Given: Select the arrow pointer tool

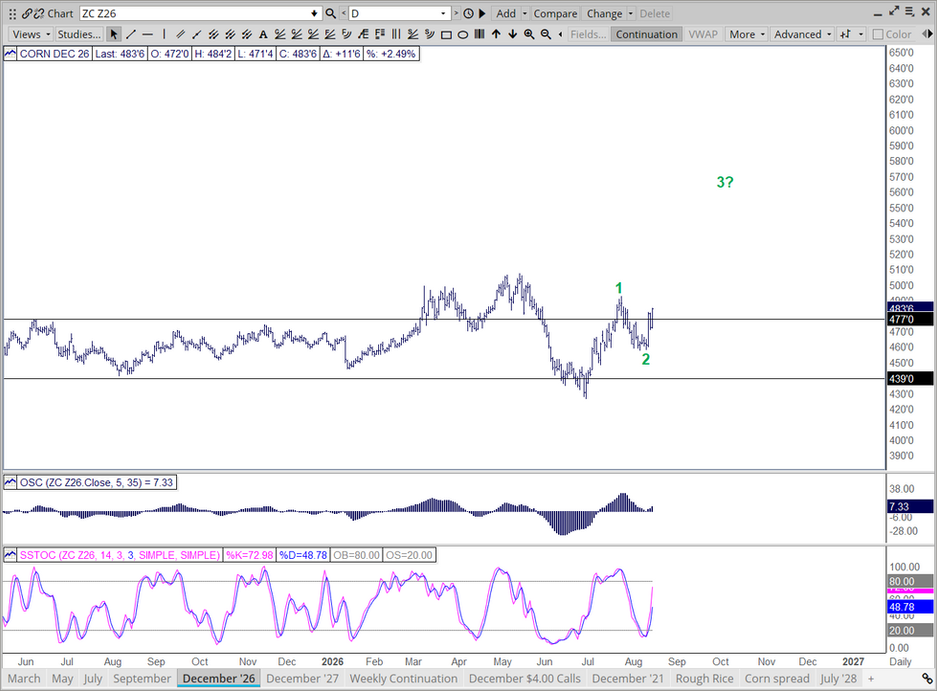Looking at the screenshot, I should pos(114,34).
